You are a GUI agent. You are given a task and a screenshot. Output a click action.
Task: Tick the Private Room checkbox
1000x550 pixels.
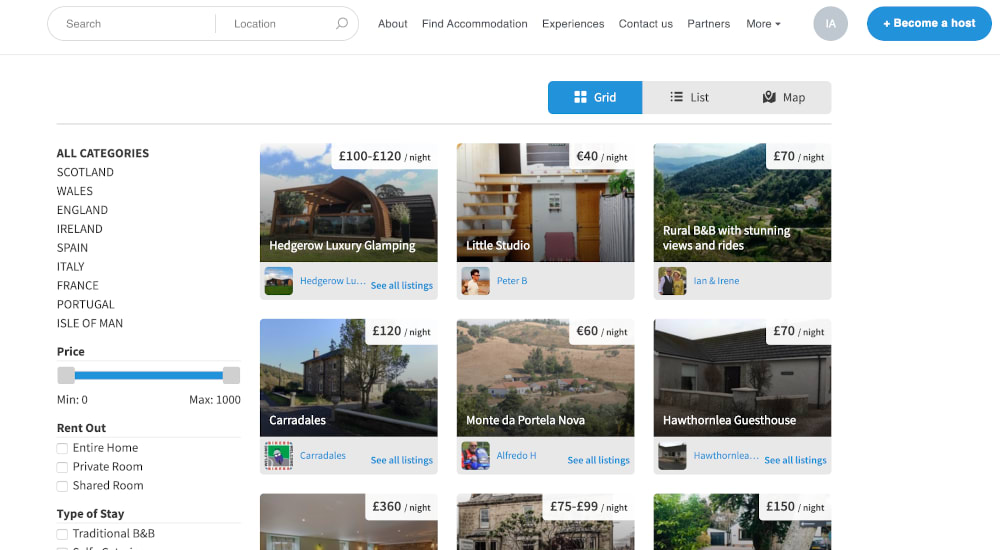coord(62,467)
